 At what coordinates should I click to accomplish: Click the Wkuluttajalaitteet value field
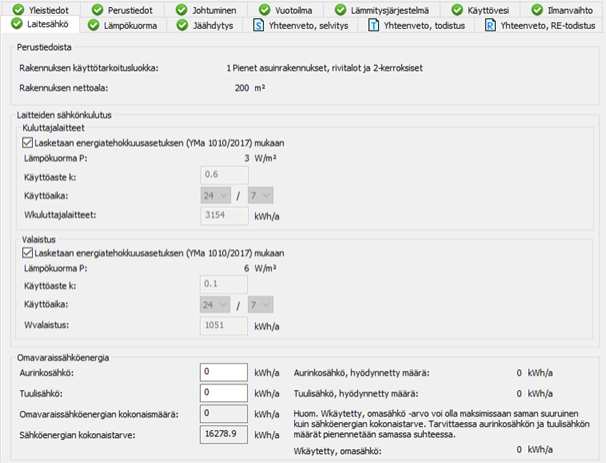[x=224, y=216]
